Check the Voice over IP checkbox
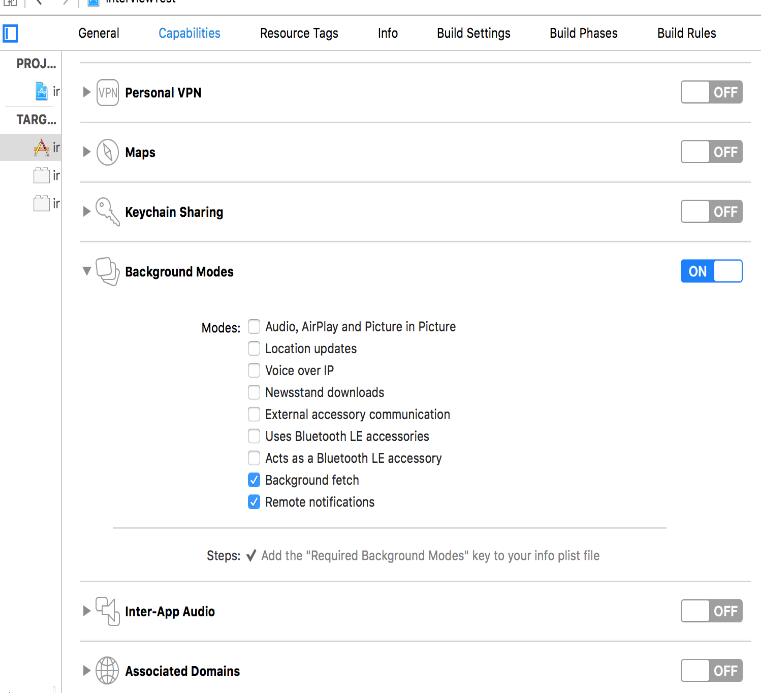The height and width of the screenshot is (698, 784). (x=254, y=371)
